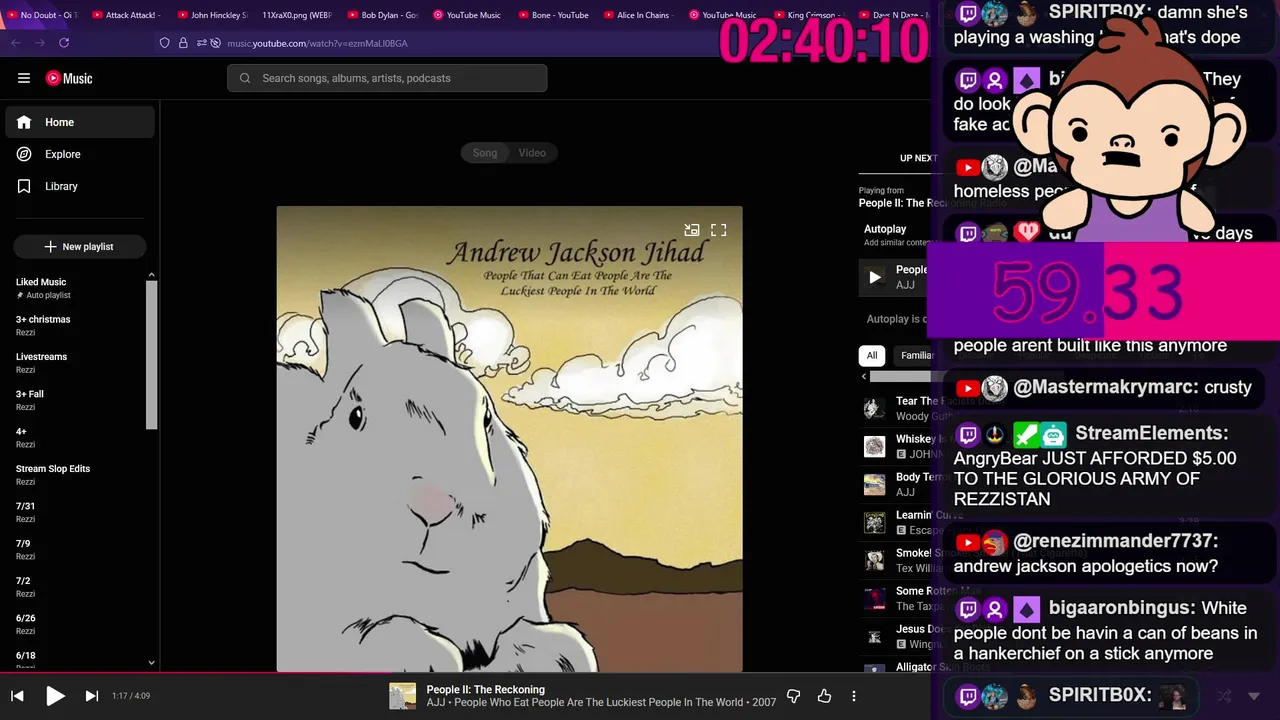Go back in the browser
Screen dimensions: 1280x720
tap(15, 43)
